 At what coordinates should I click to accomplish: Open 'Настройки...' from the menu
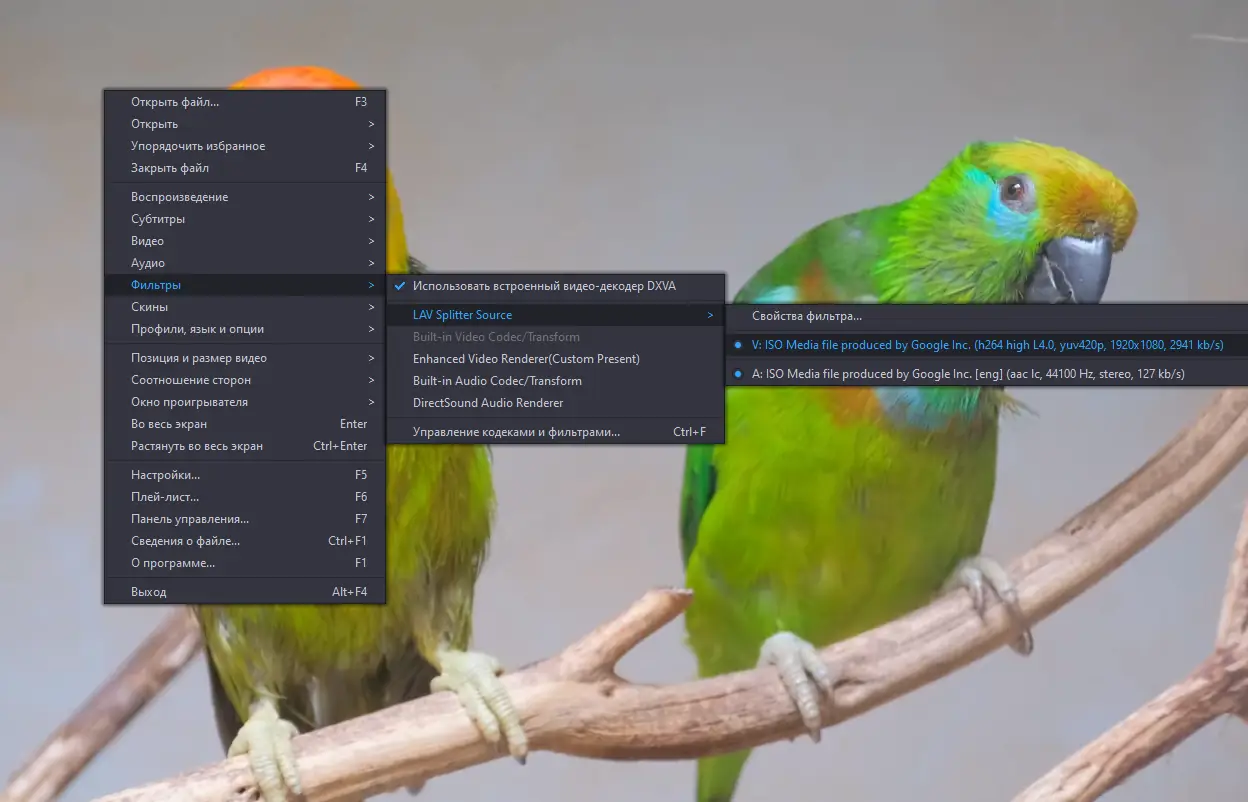(245, 475)
